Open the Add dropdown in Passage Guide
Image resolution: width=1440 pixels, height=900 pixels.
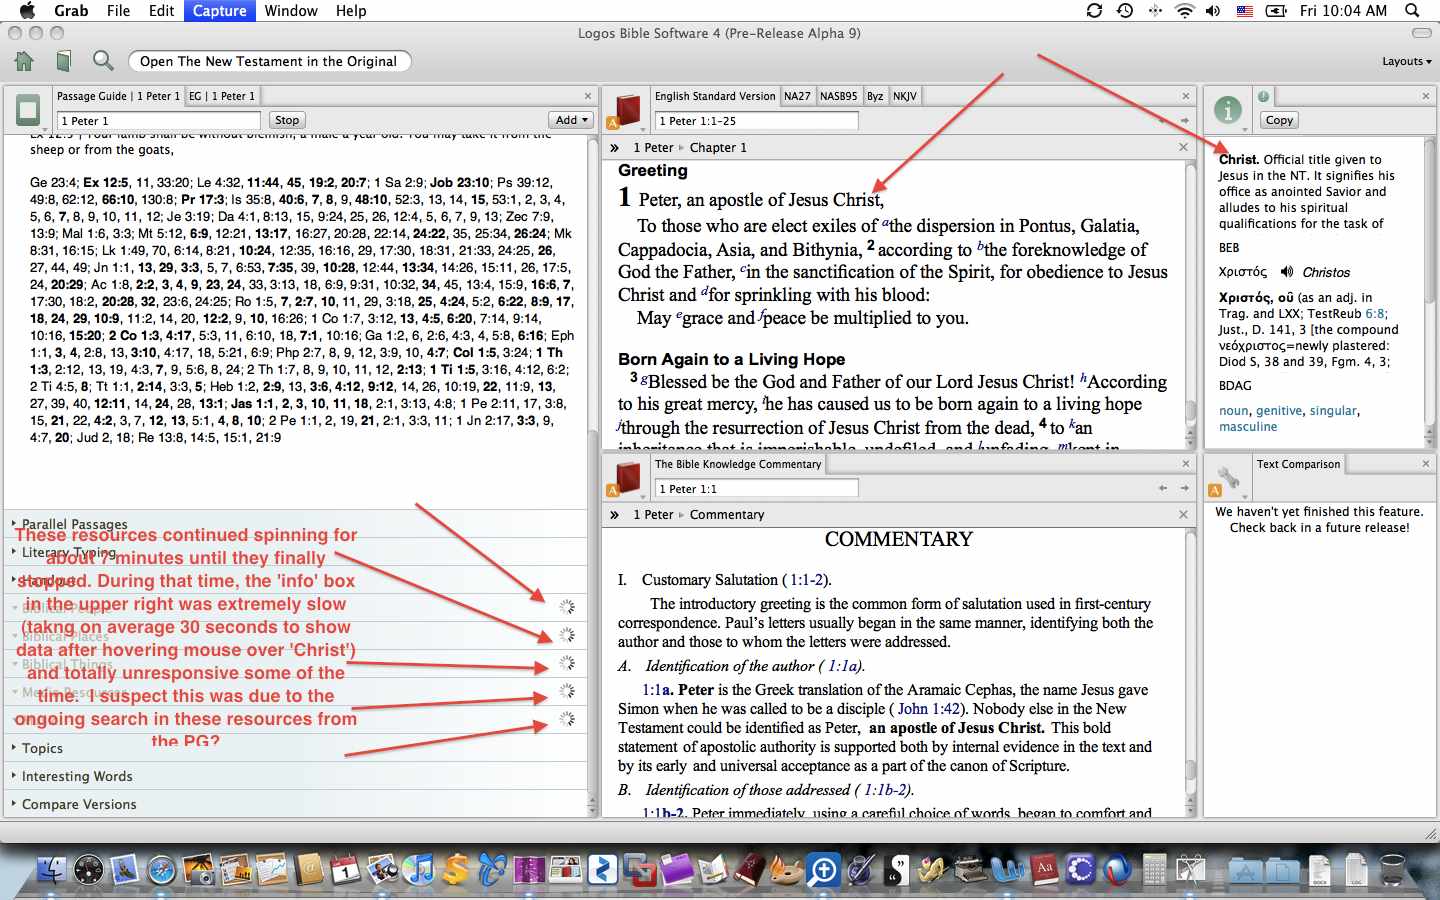tap(572, 120)
